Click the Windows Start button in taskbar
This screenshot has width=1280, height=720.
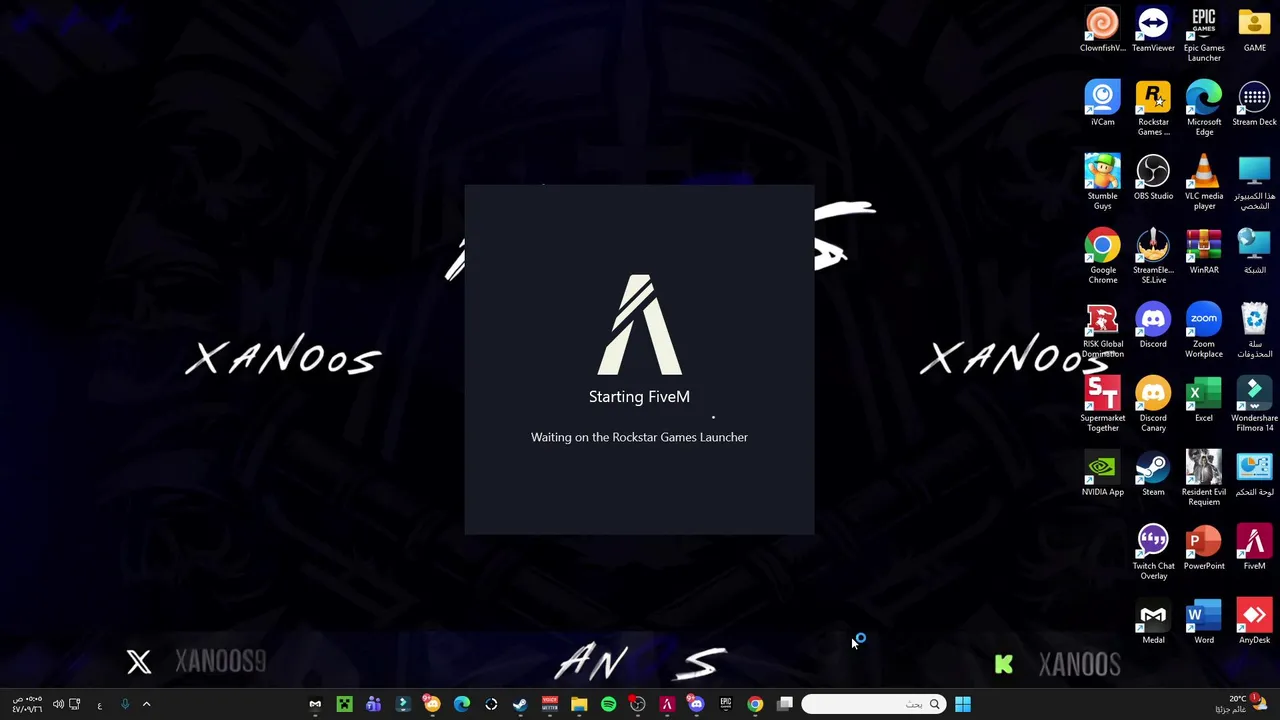tap(963, 704)
